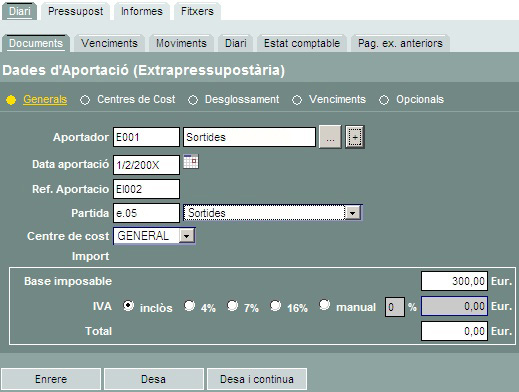Select the Desglossament section circle
This screenshot has width=519, height=392.
pos(193,100)
